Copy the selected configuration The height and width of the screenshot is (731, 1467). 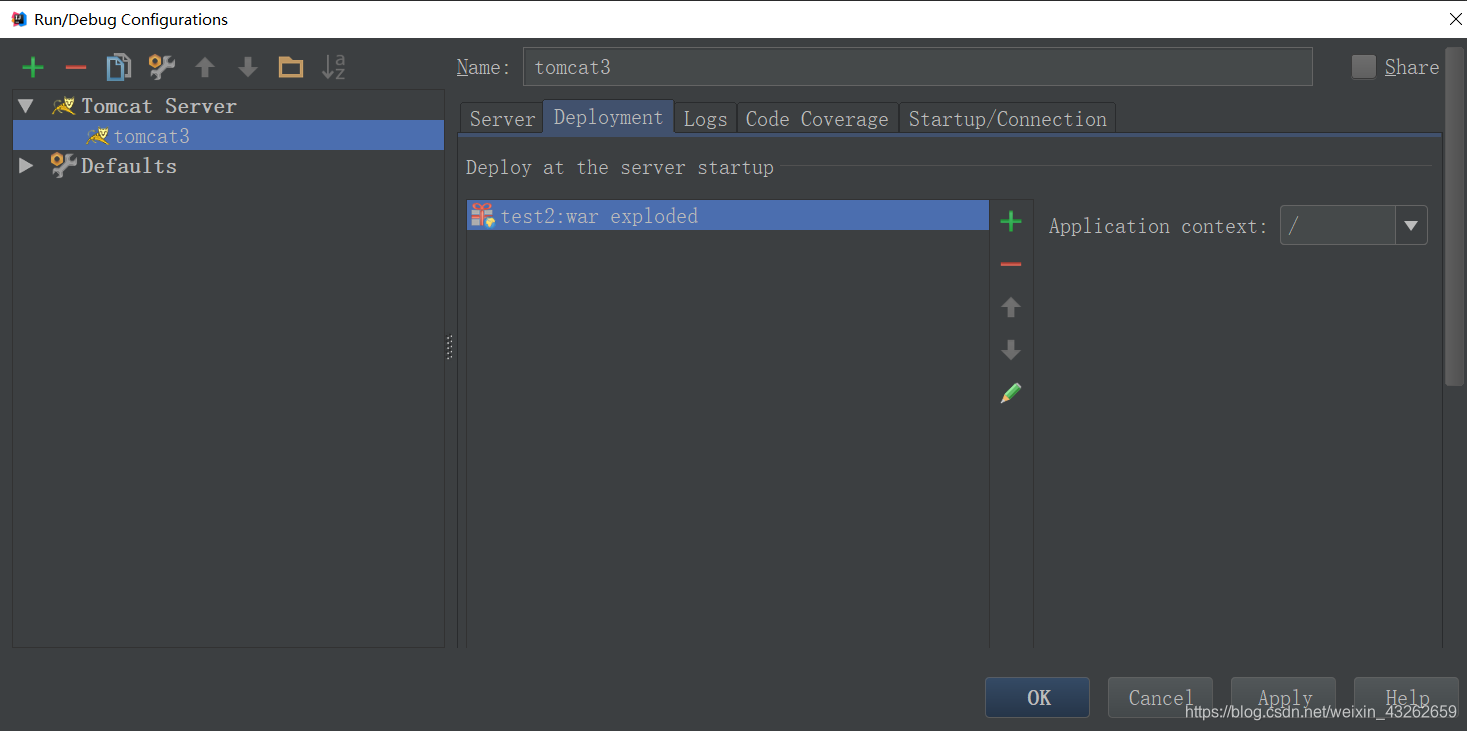click(119, 67)
